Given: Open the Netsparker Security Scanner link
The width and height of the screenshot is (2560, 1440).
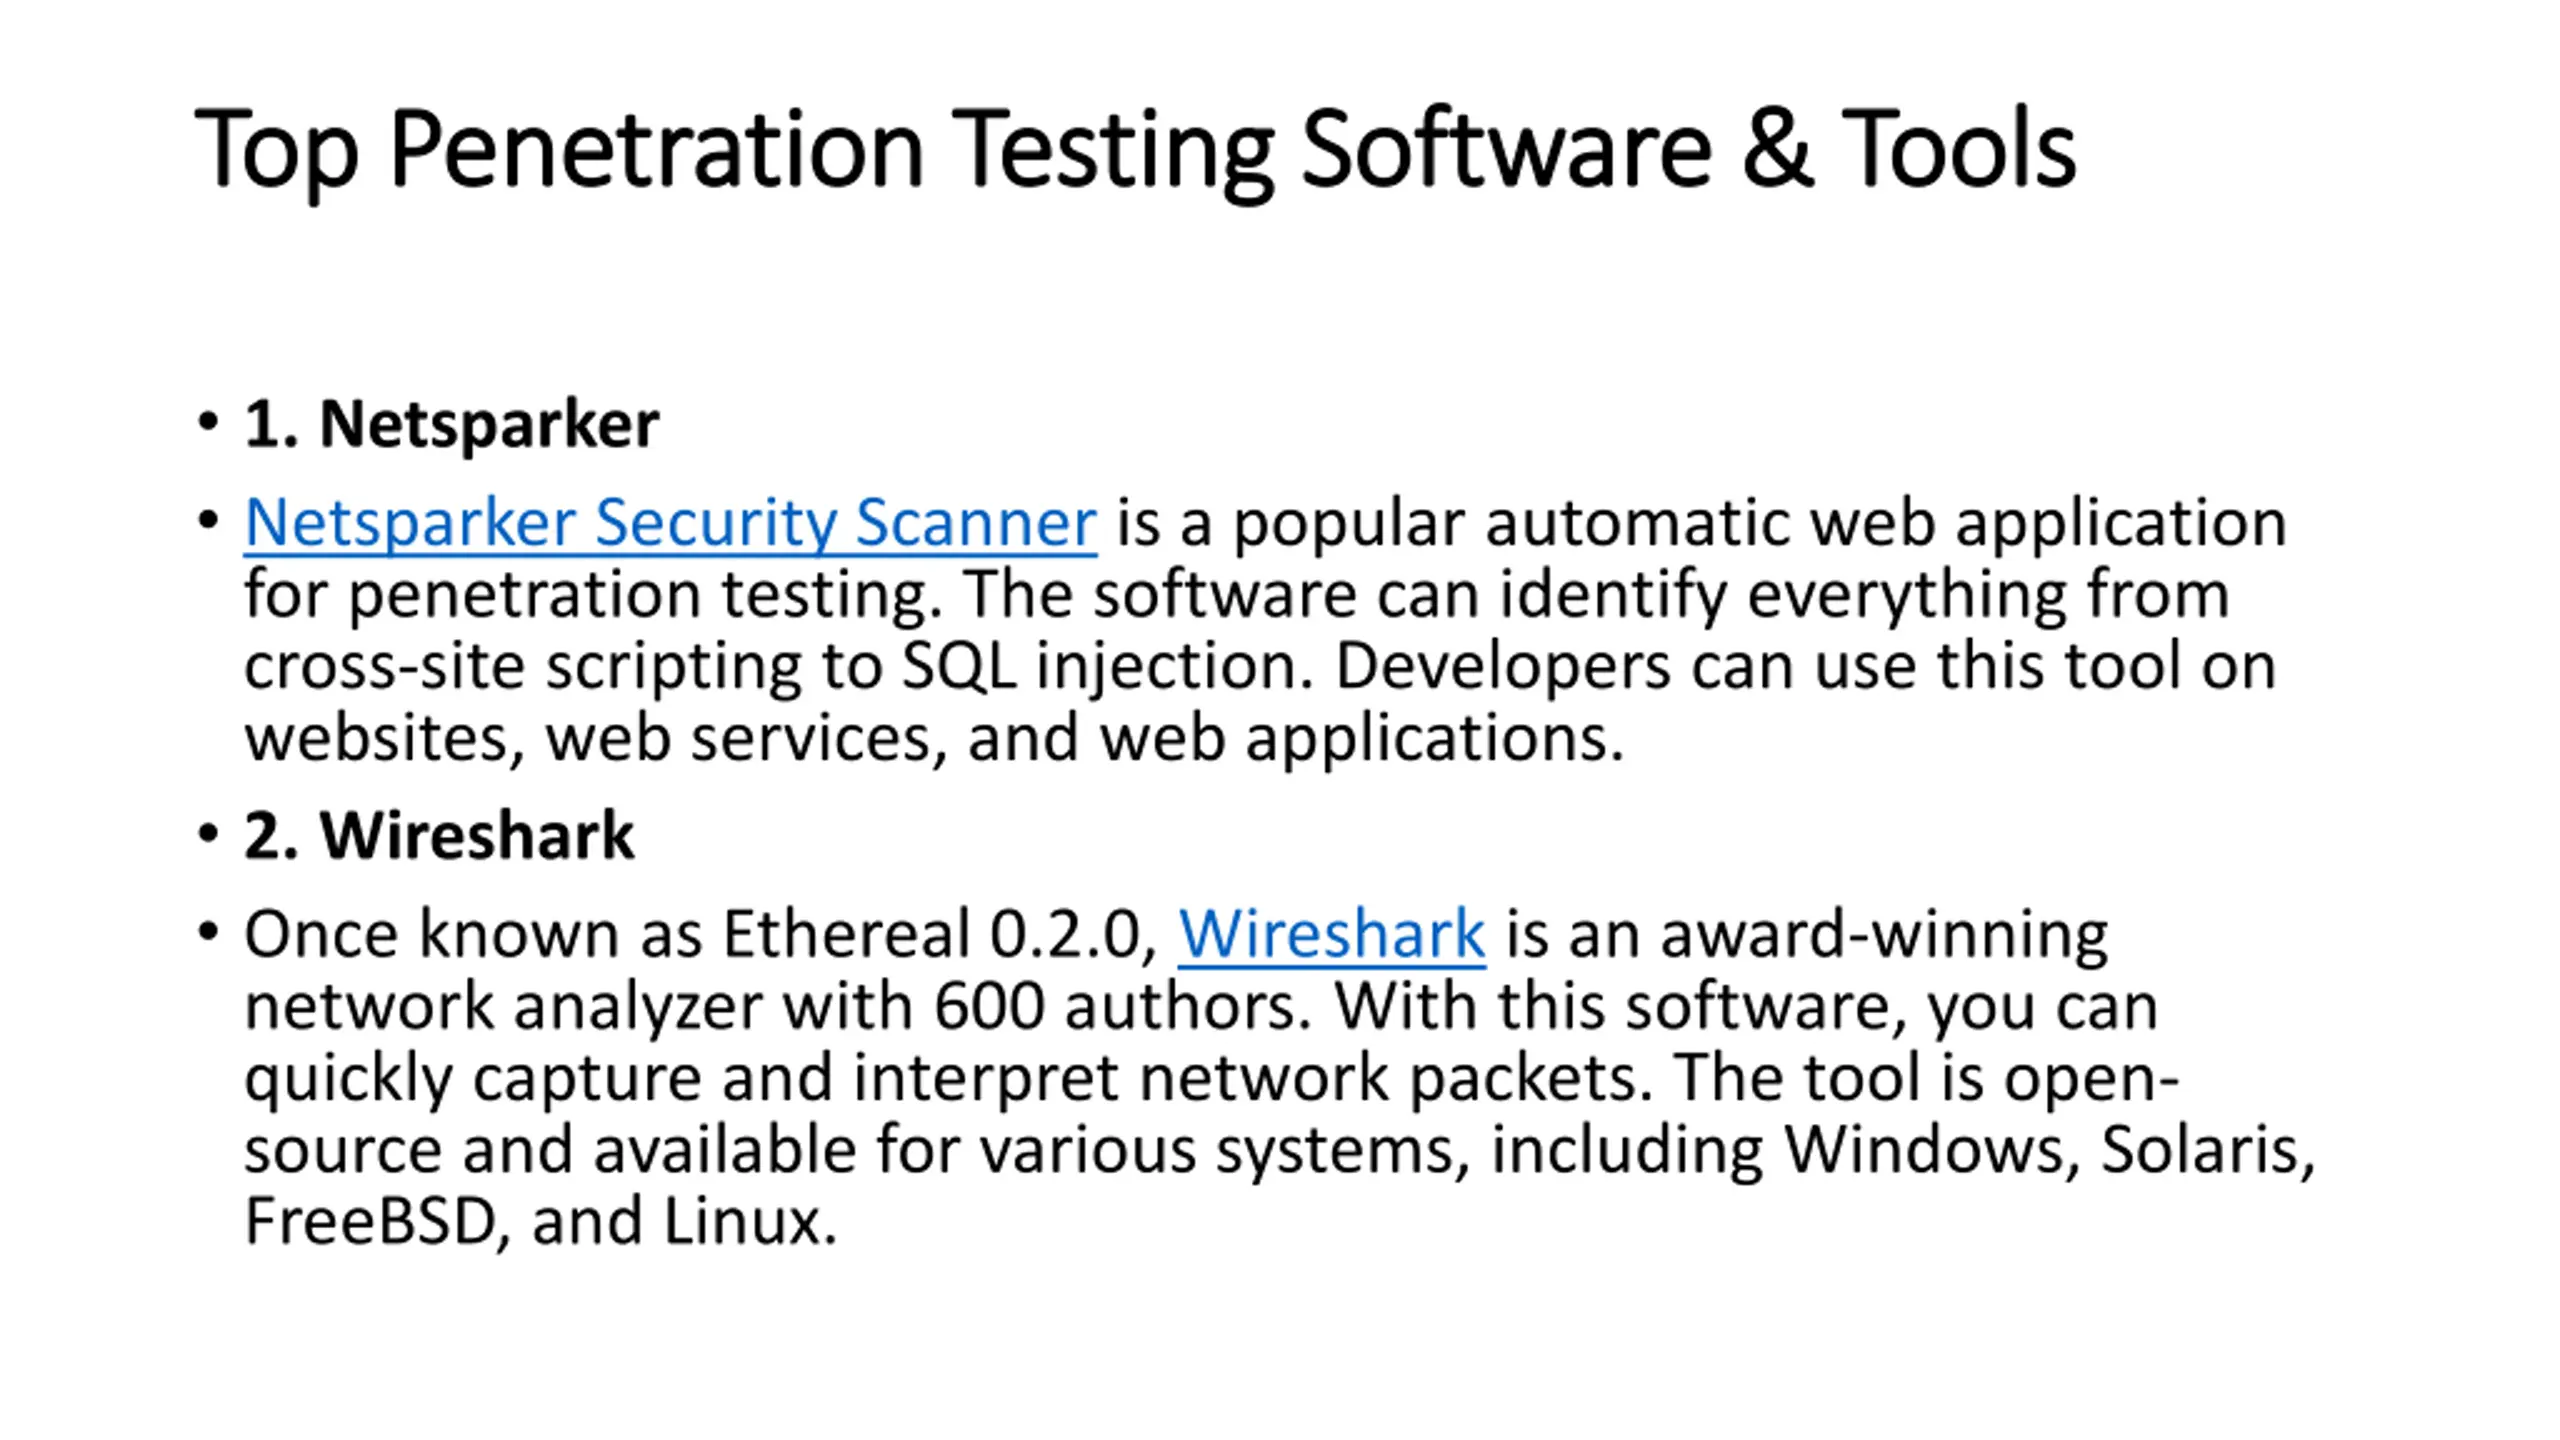Looking at the screenshot, I should point(670,523).
